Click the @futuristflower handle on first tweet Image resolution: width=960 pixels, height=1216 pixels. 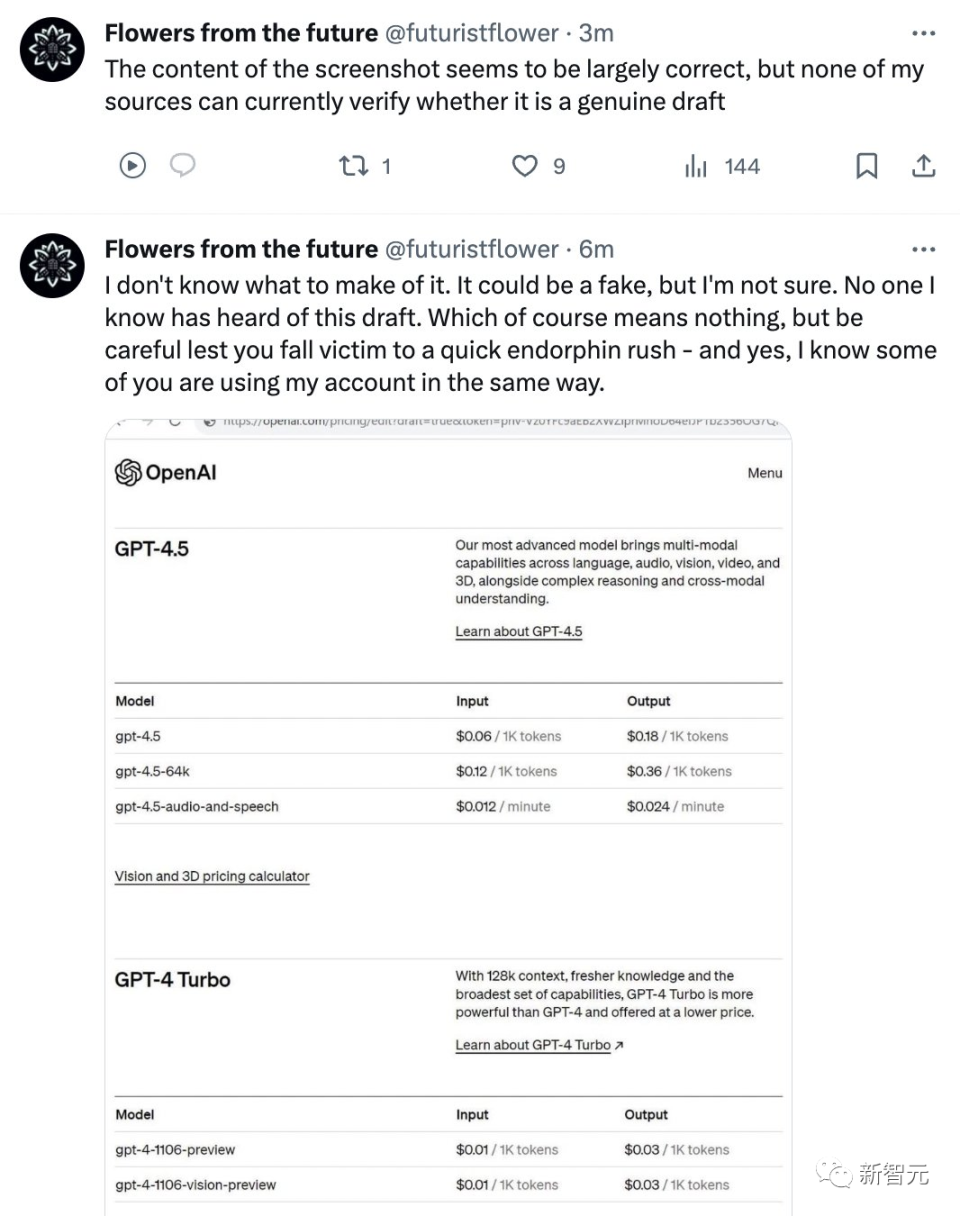472,33
